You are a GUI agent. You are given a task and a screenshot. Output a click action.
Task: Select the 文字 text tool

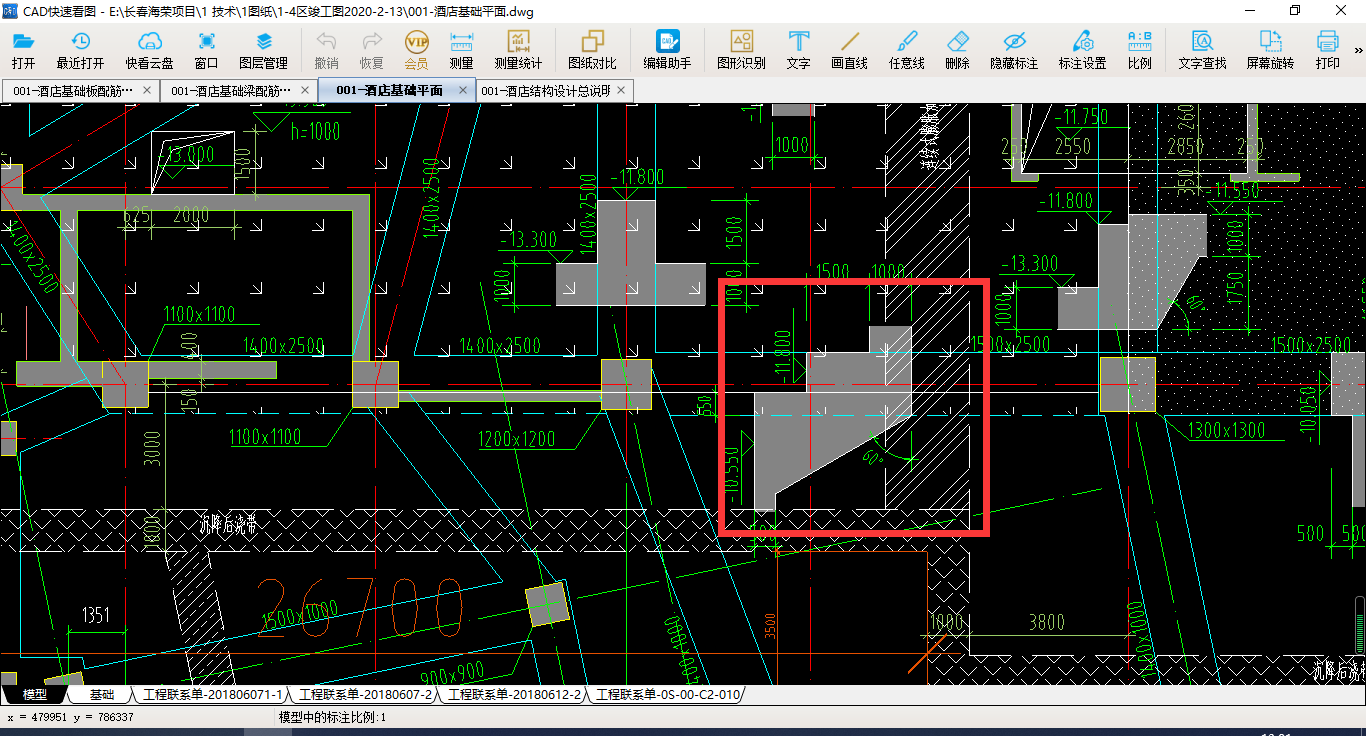798,50
